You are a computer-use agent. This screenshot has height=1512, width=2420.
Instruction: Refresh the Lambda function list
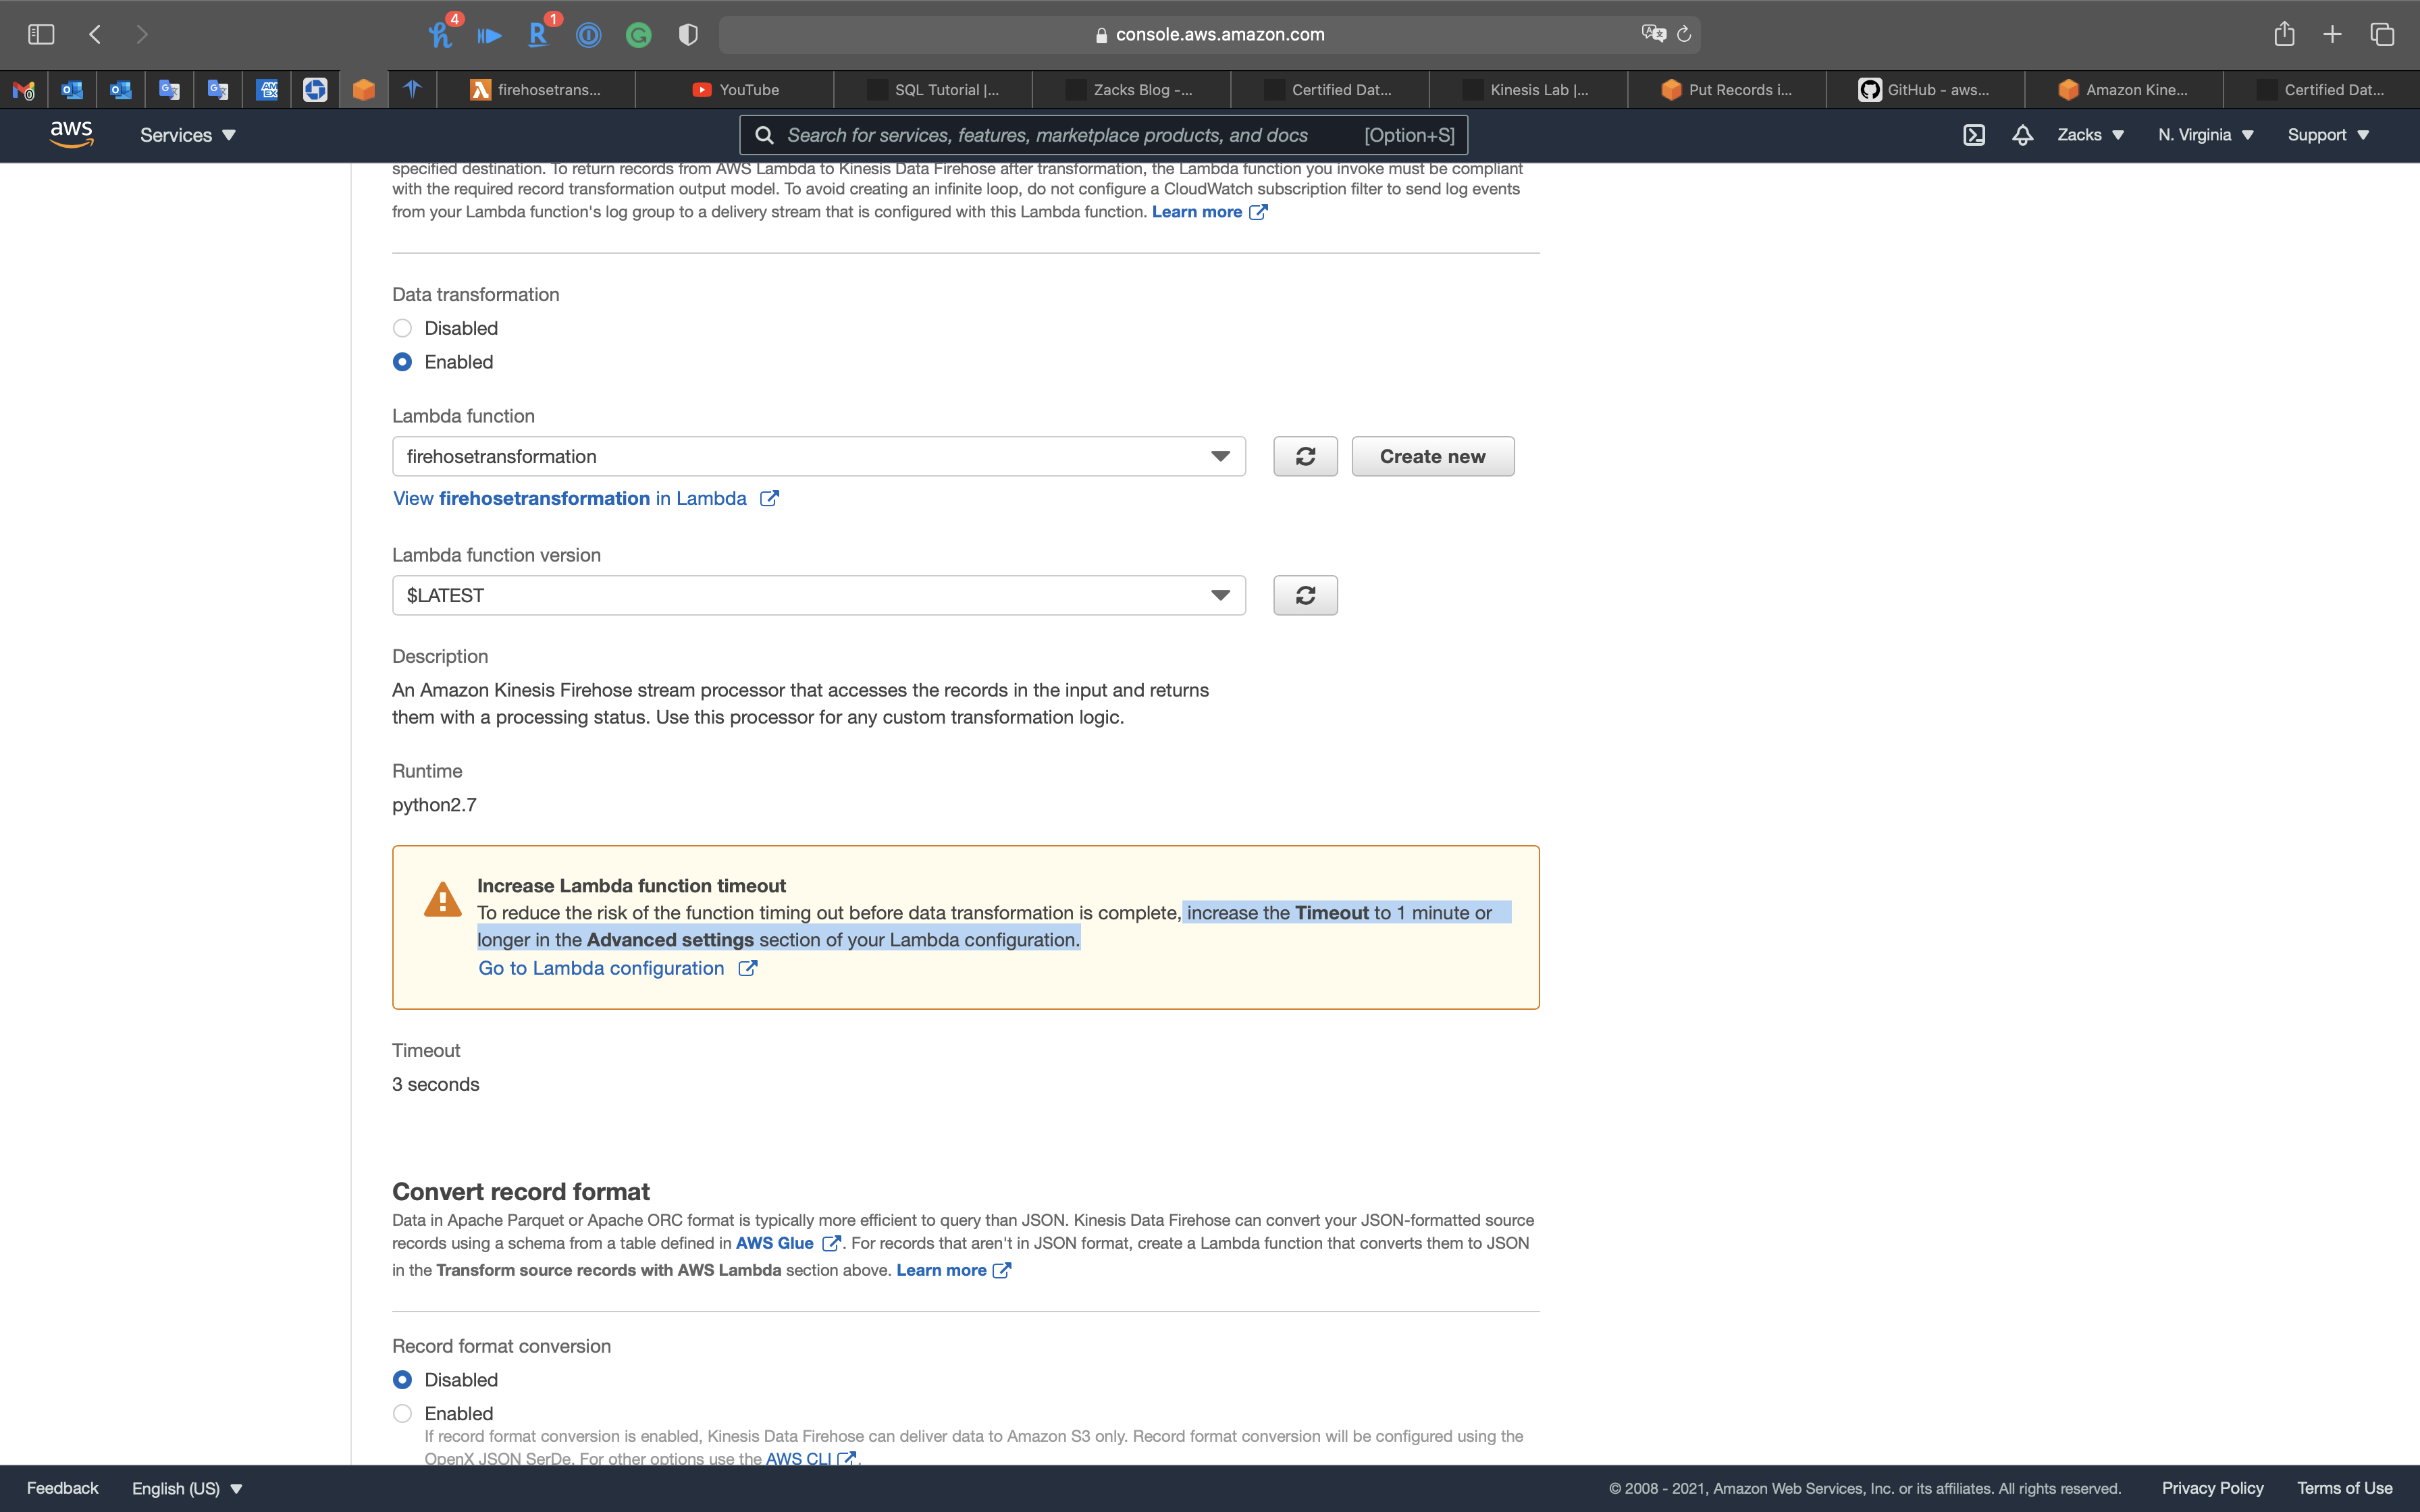tap(1305, 456)
